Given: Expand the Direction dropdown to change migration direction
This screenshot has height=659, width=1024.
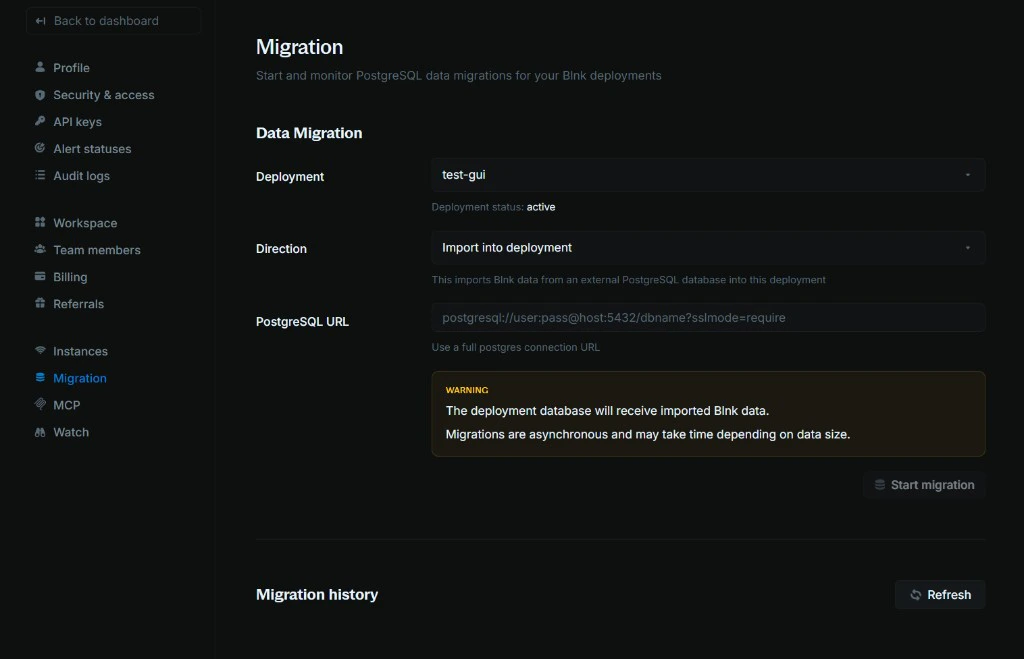Looking at the screenshot, I should pos(708,247).
